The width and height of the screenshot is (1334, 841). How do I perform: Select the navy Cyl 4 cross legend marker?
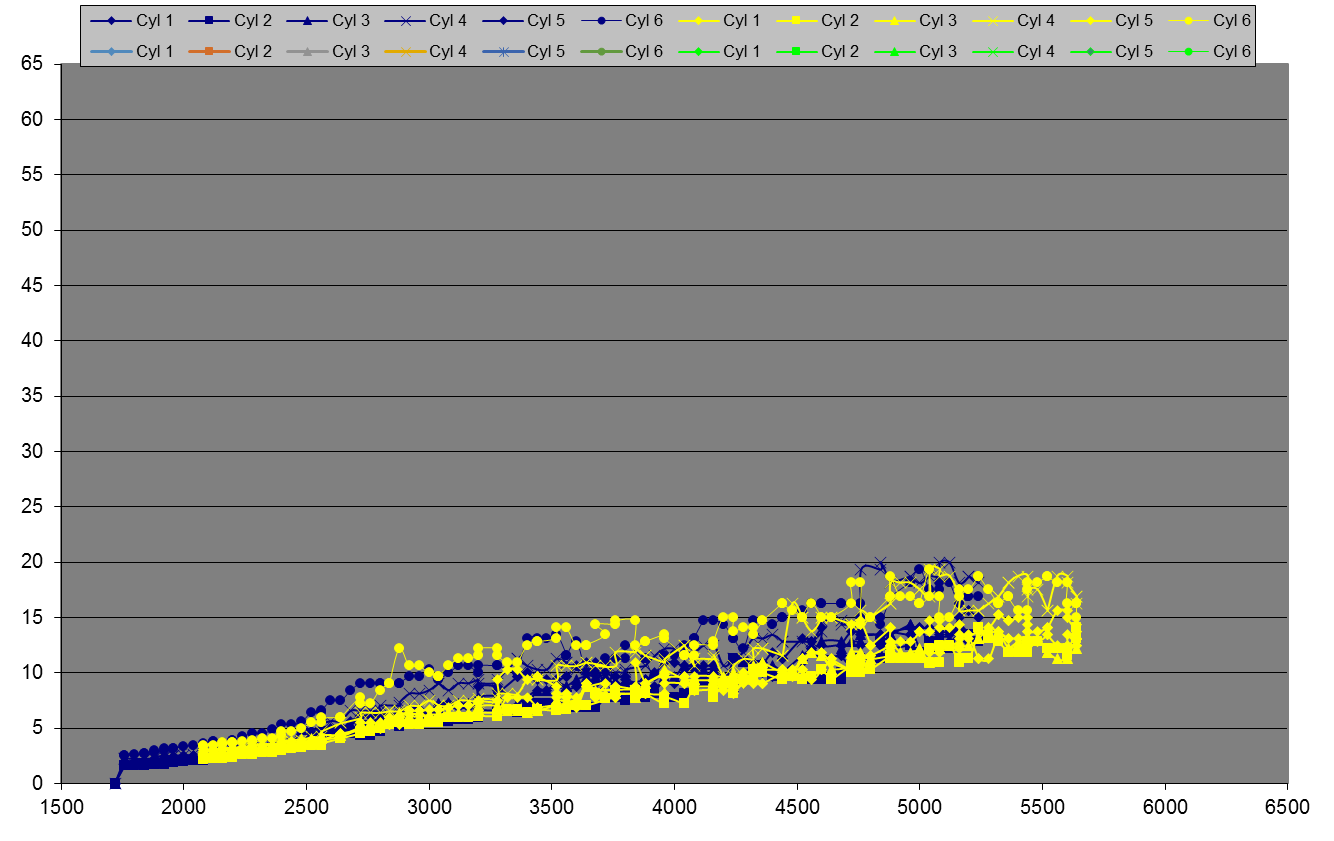(x=405, y=20)
